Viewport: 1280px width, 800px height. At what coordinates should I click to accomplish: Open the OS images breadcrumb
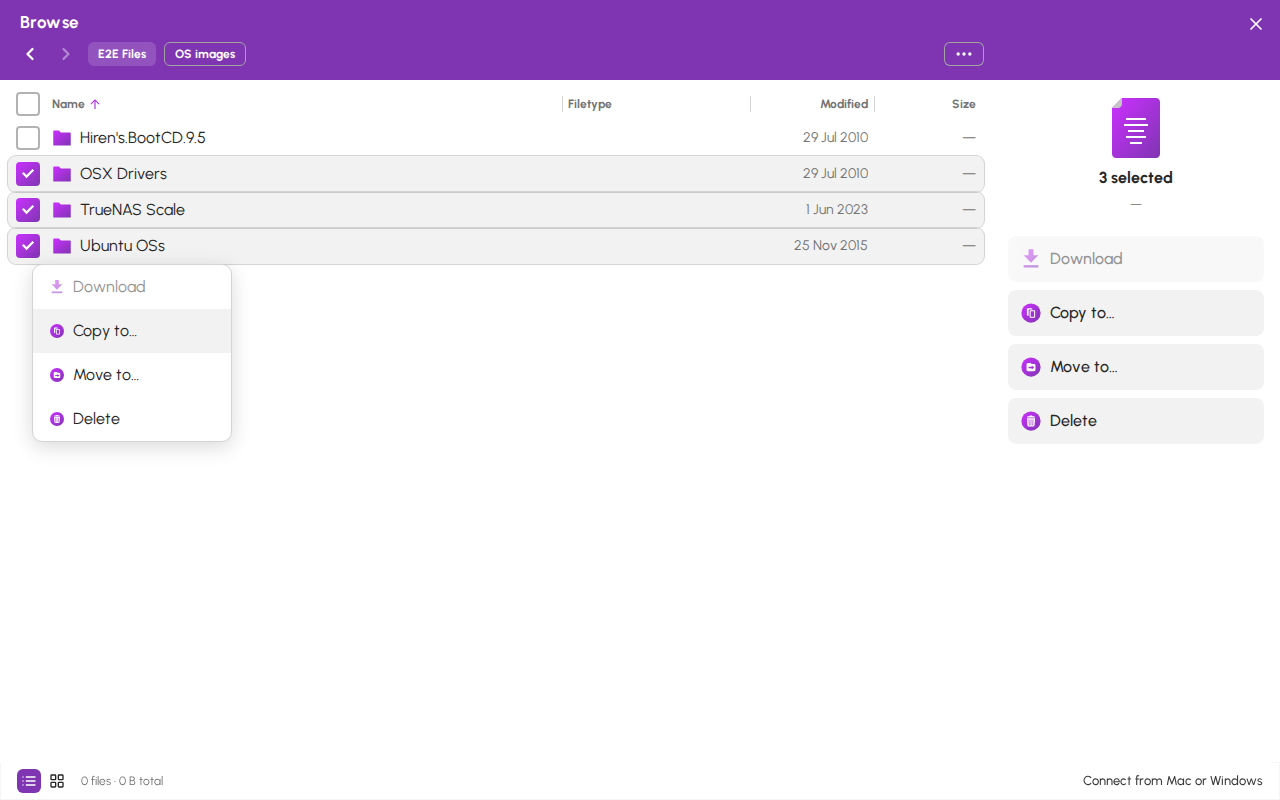click(x=205, y=54)
